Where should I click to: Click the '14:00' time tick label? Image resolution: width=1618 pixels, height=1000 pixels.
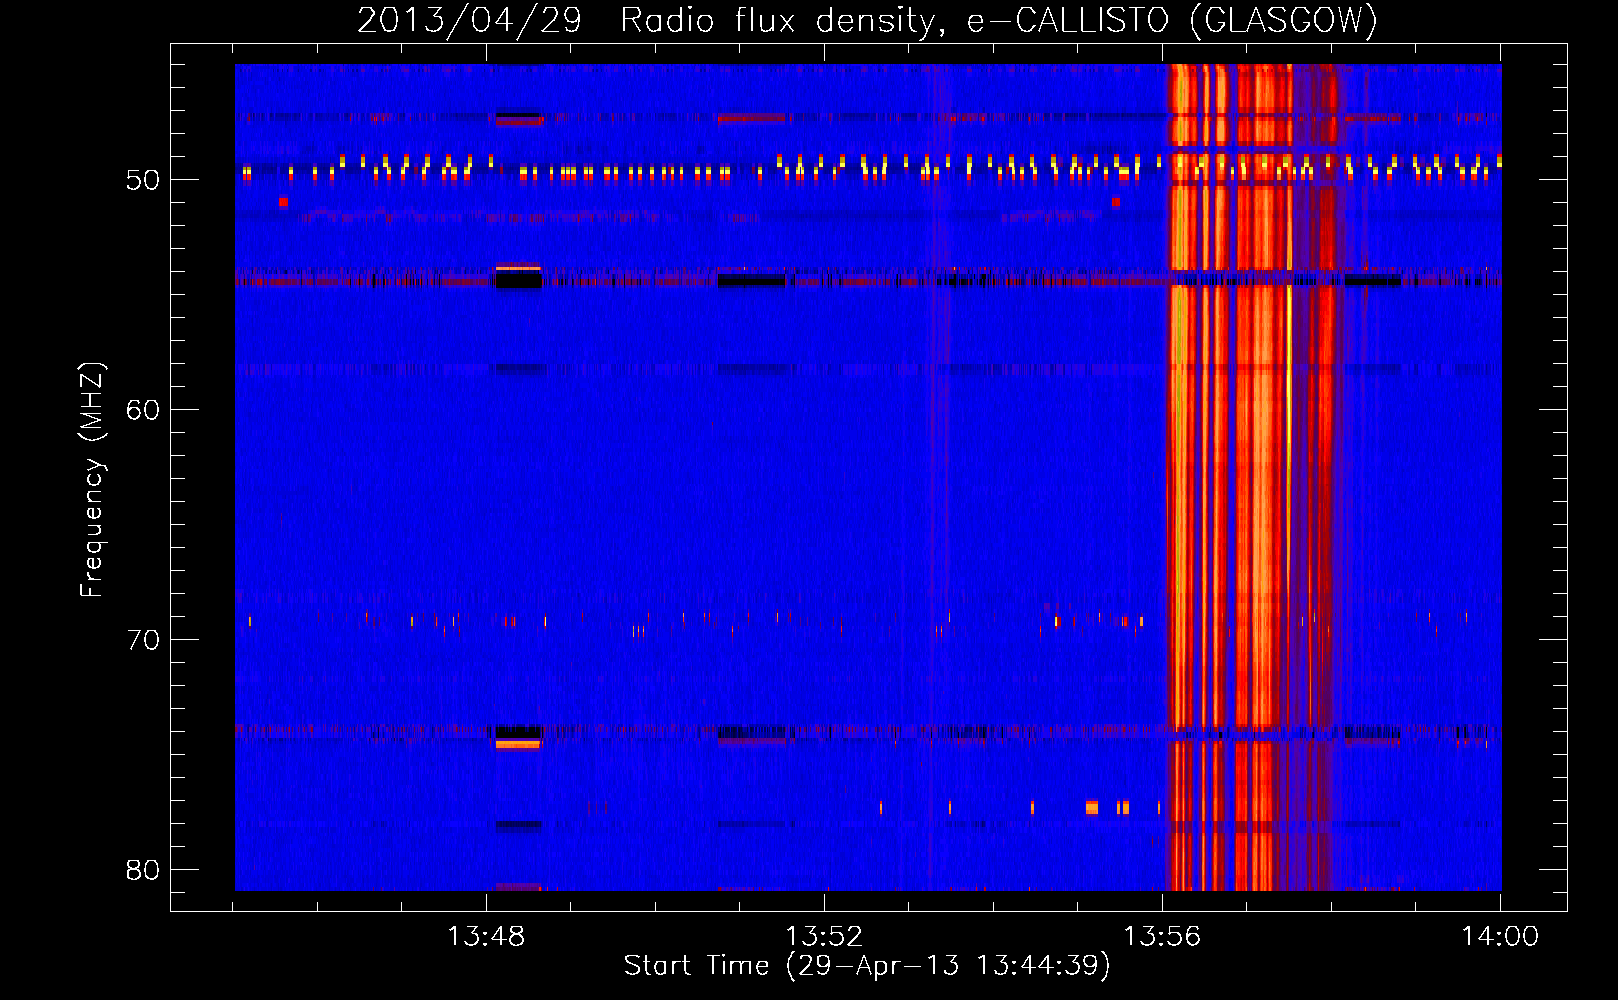click(x=1500, y=936)
